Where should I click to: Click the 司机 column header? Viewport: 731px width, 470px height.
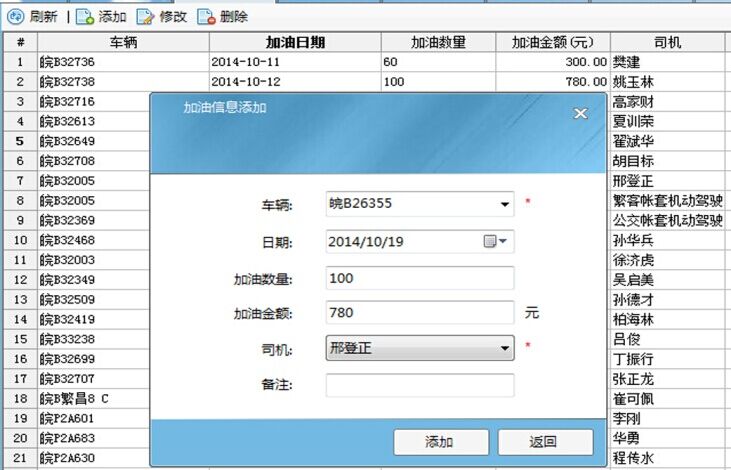(x=667, y=43)
